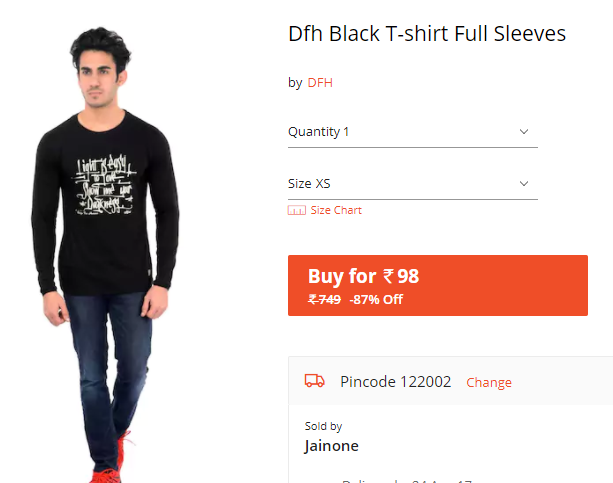Click the DFH brand link

pyautogui.click(x=320, y=83)
